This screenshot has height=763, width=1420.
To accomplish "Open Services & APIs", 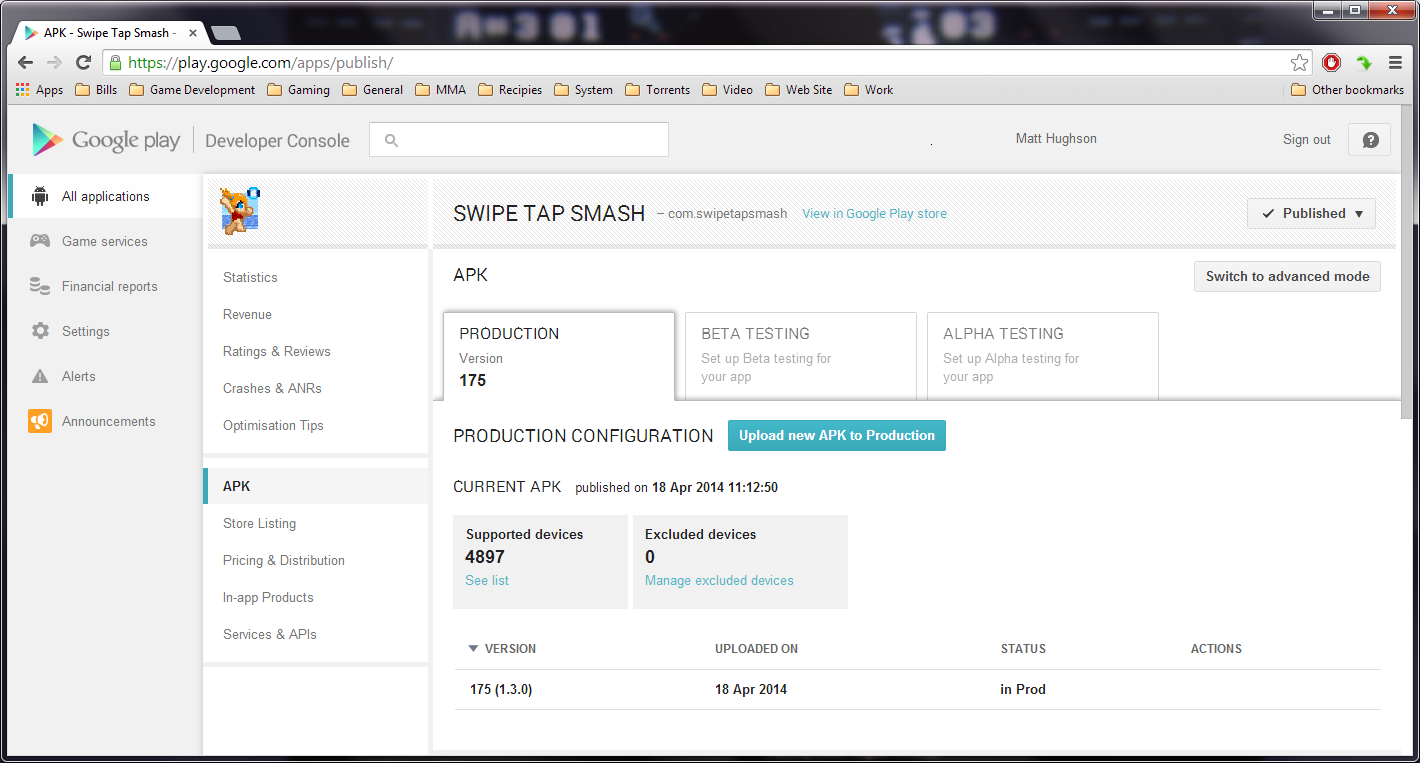I will click(x=270, y=634).
